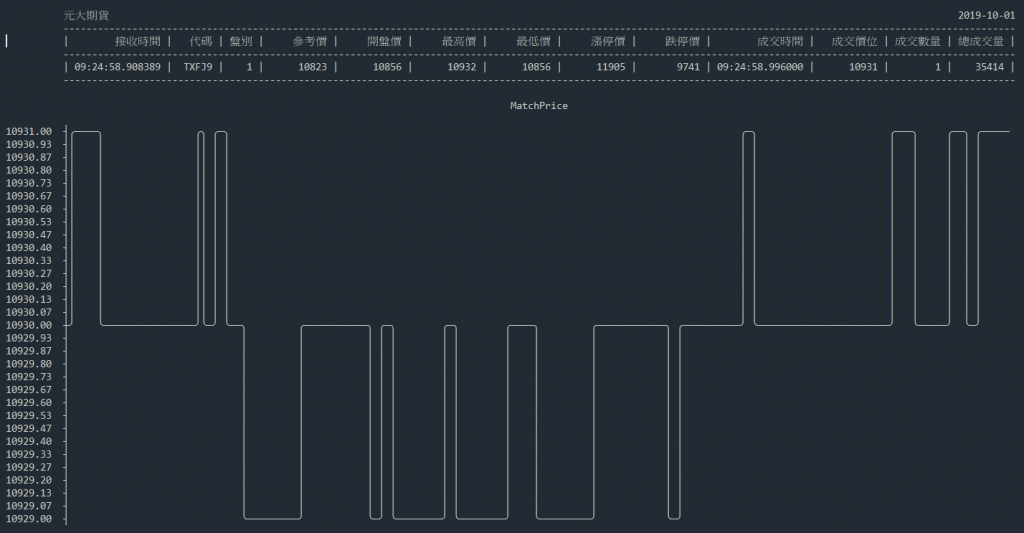Click the 10929.93 axis label
1024x533 pixels.
click(29, 338)
